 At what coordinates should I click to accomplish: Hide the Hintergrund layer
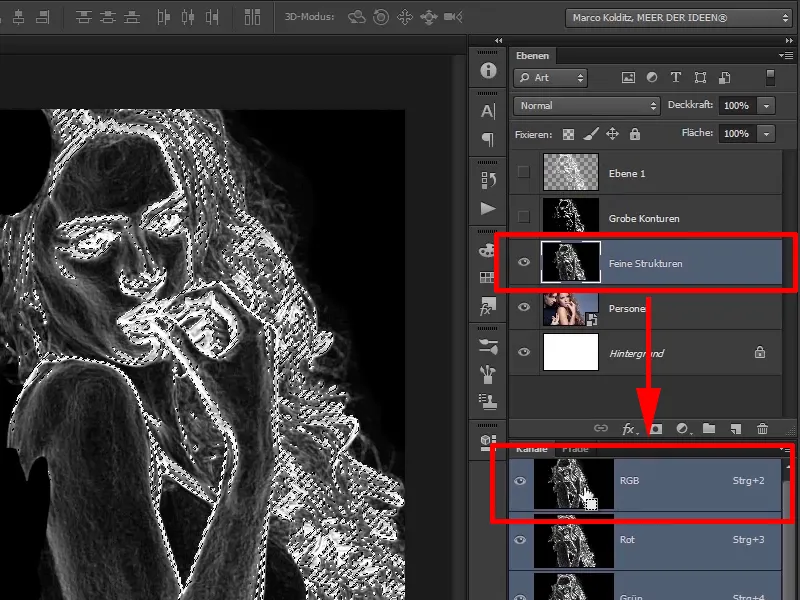coord(523,352)
